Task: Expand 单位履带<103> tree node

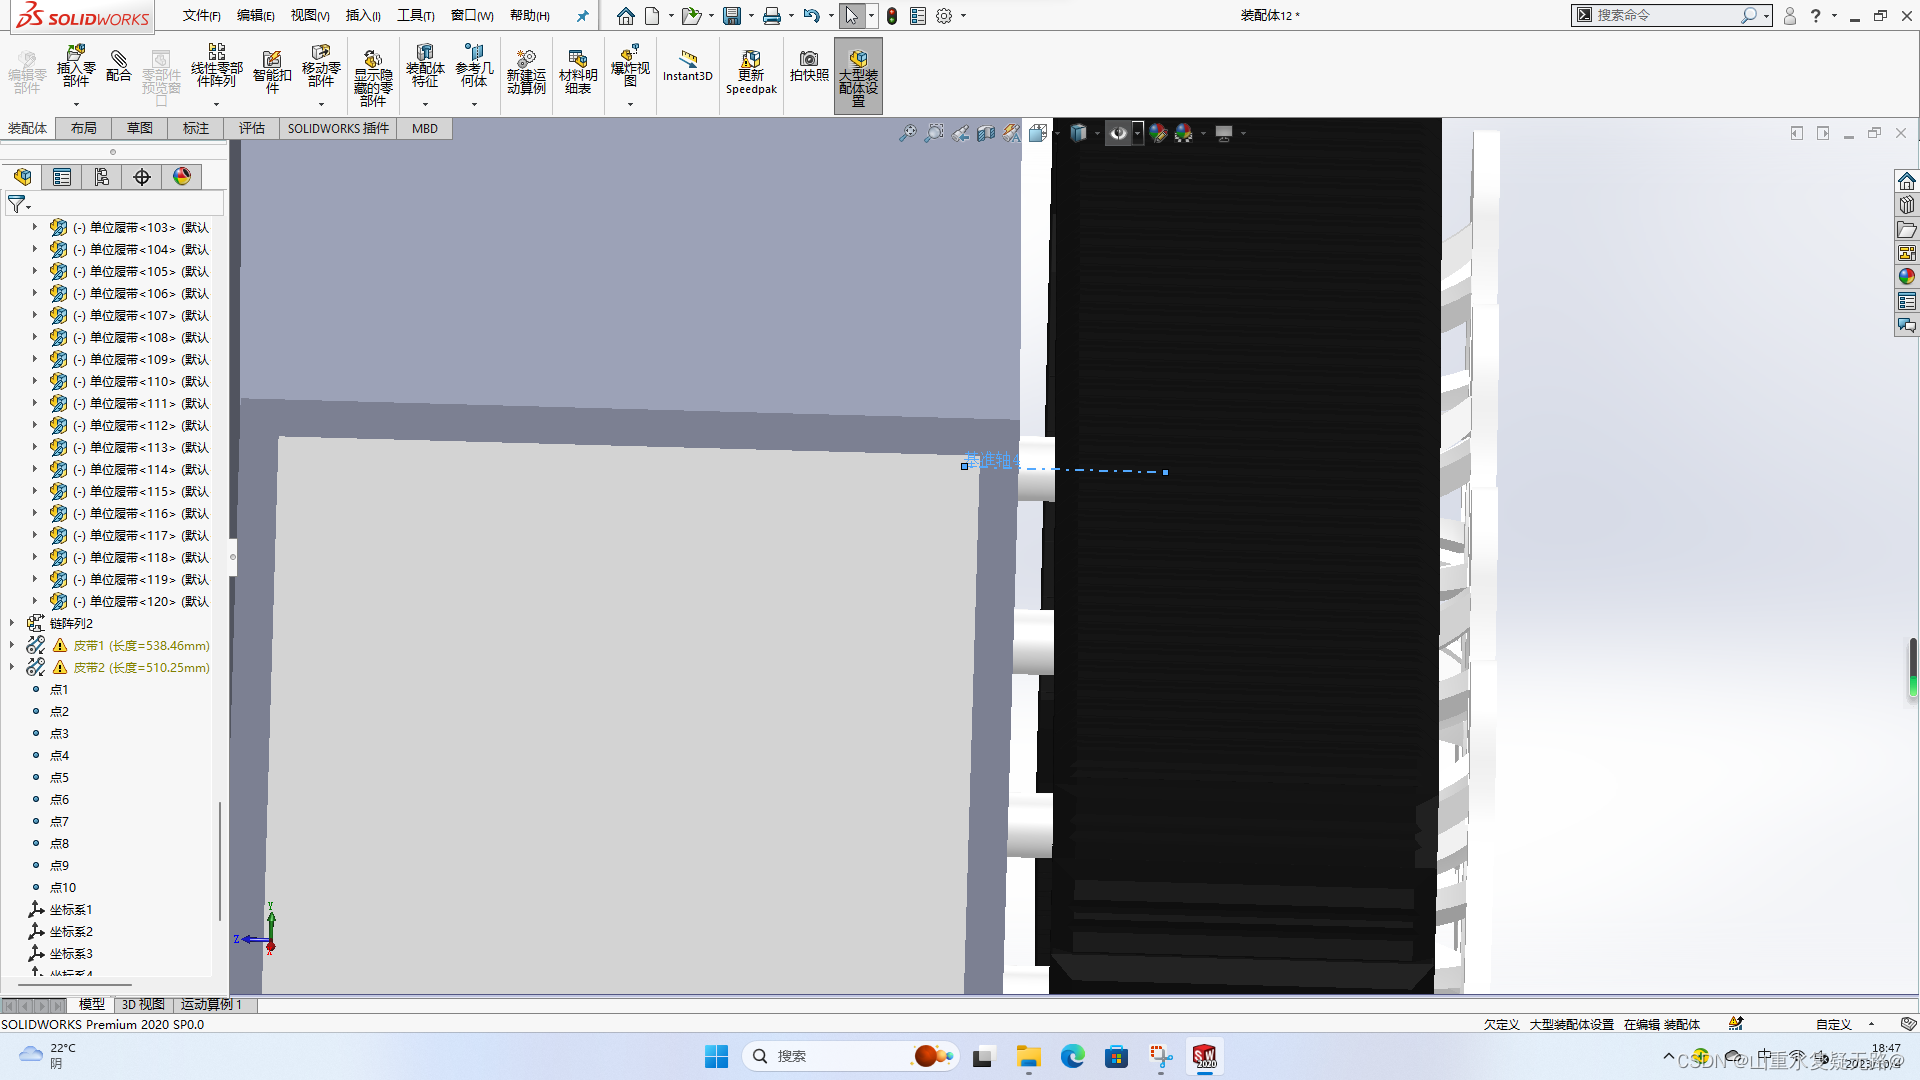Action: point(35,227)
